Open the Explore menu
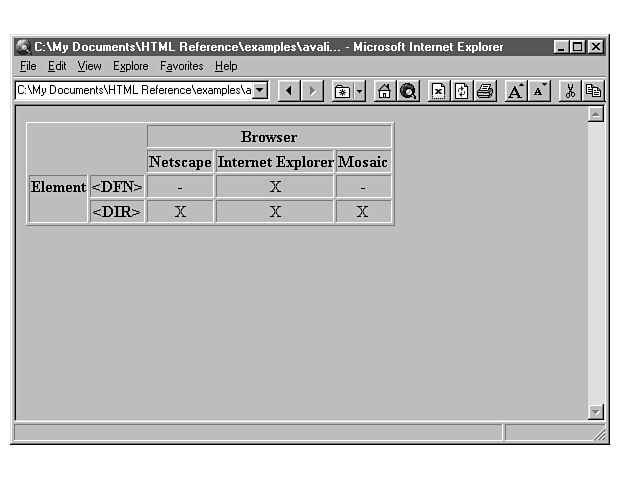Screen dimensions: 640x480 click(130, 66)
